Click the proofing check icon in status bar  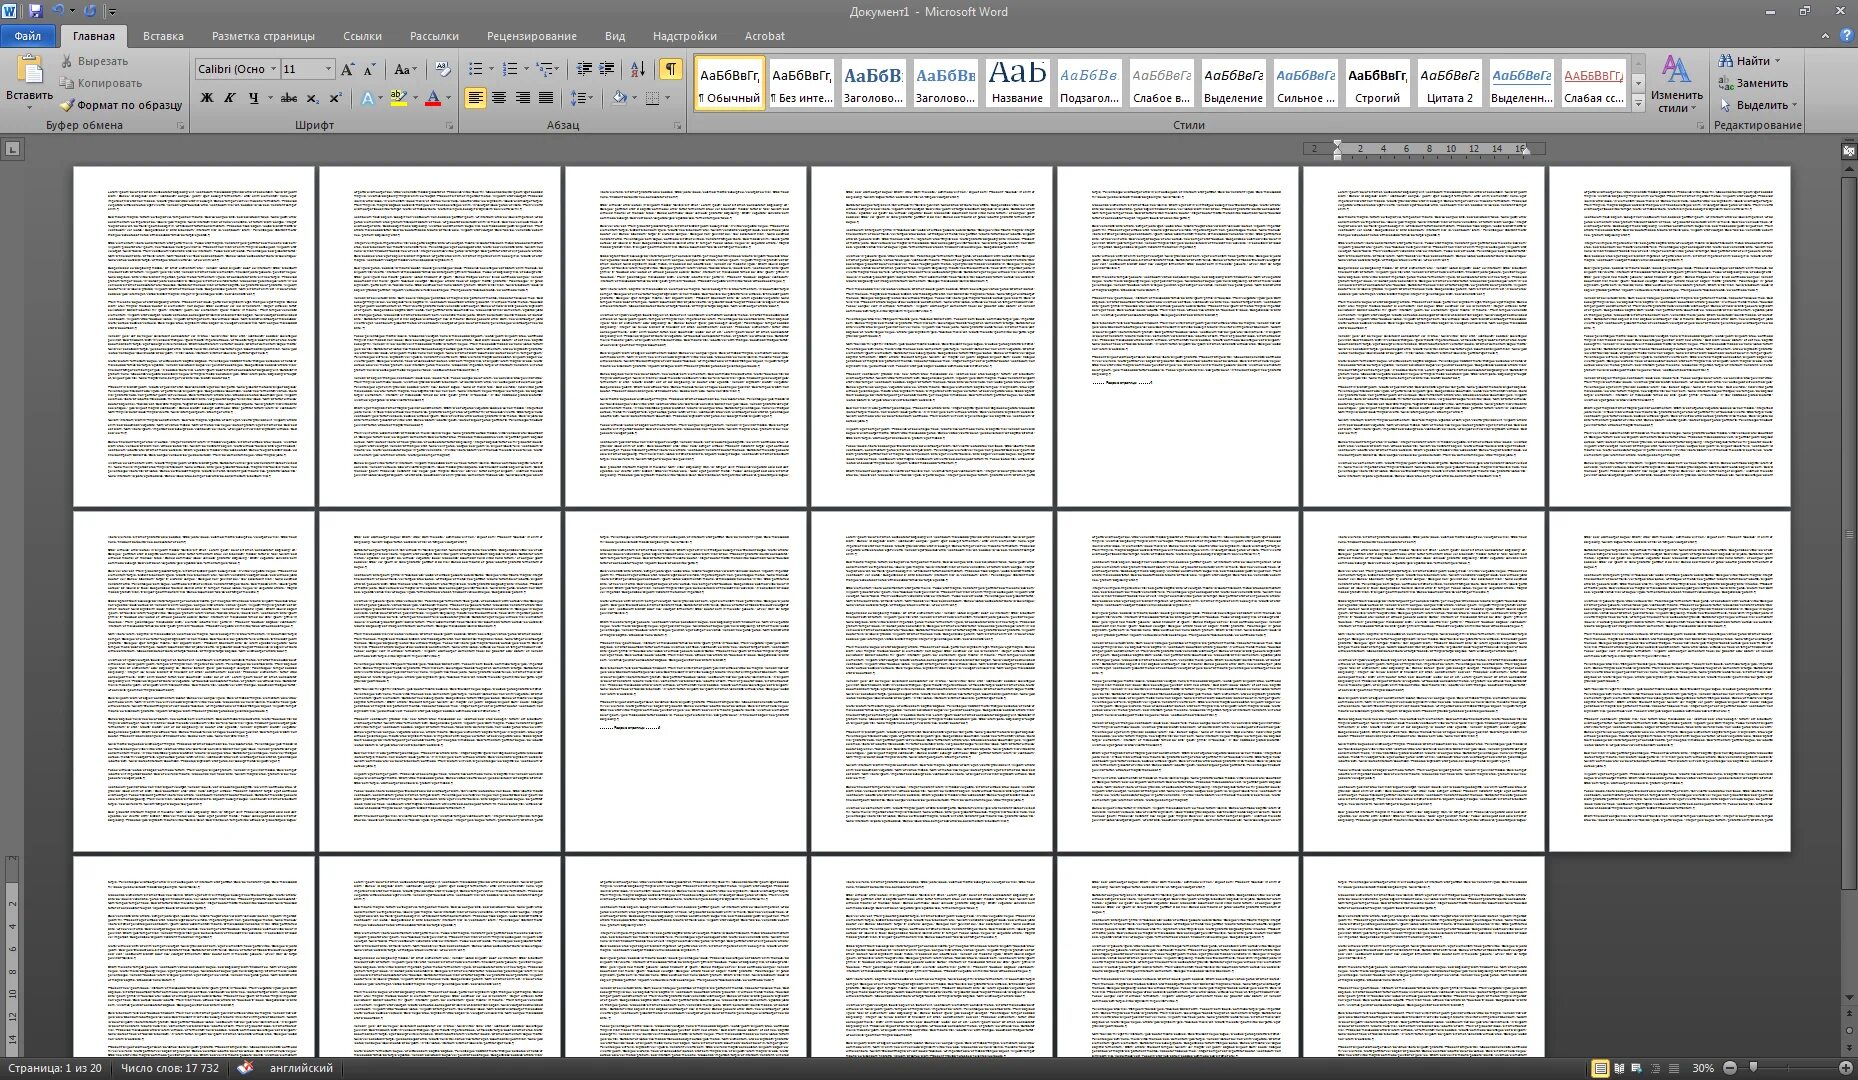245,1068
